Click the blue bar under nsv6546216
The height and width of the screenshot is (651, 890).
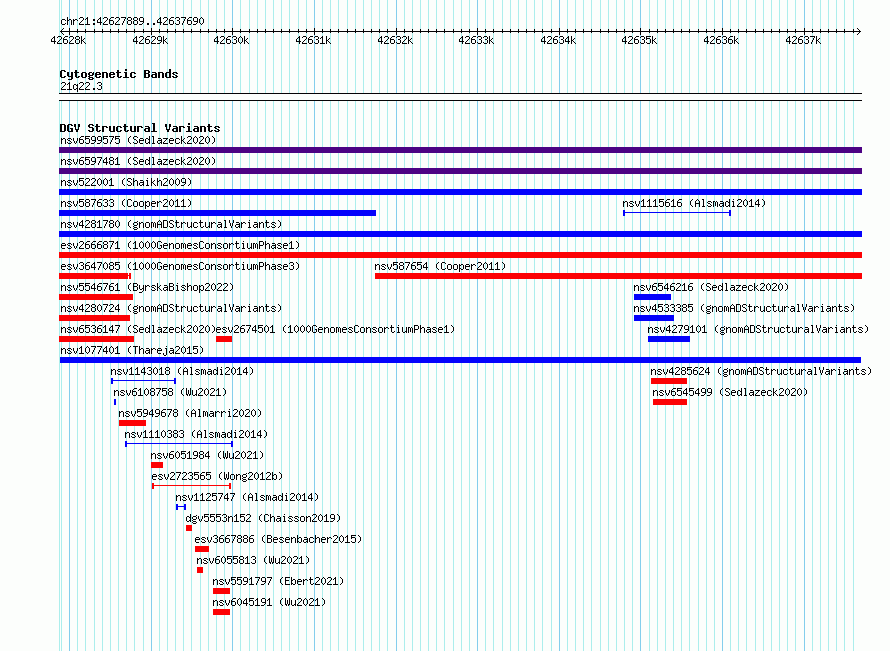coord(653,297)
